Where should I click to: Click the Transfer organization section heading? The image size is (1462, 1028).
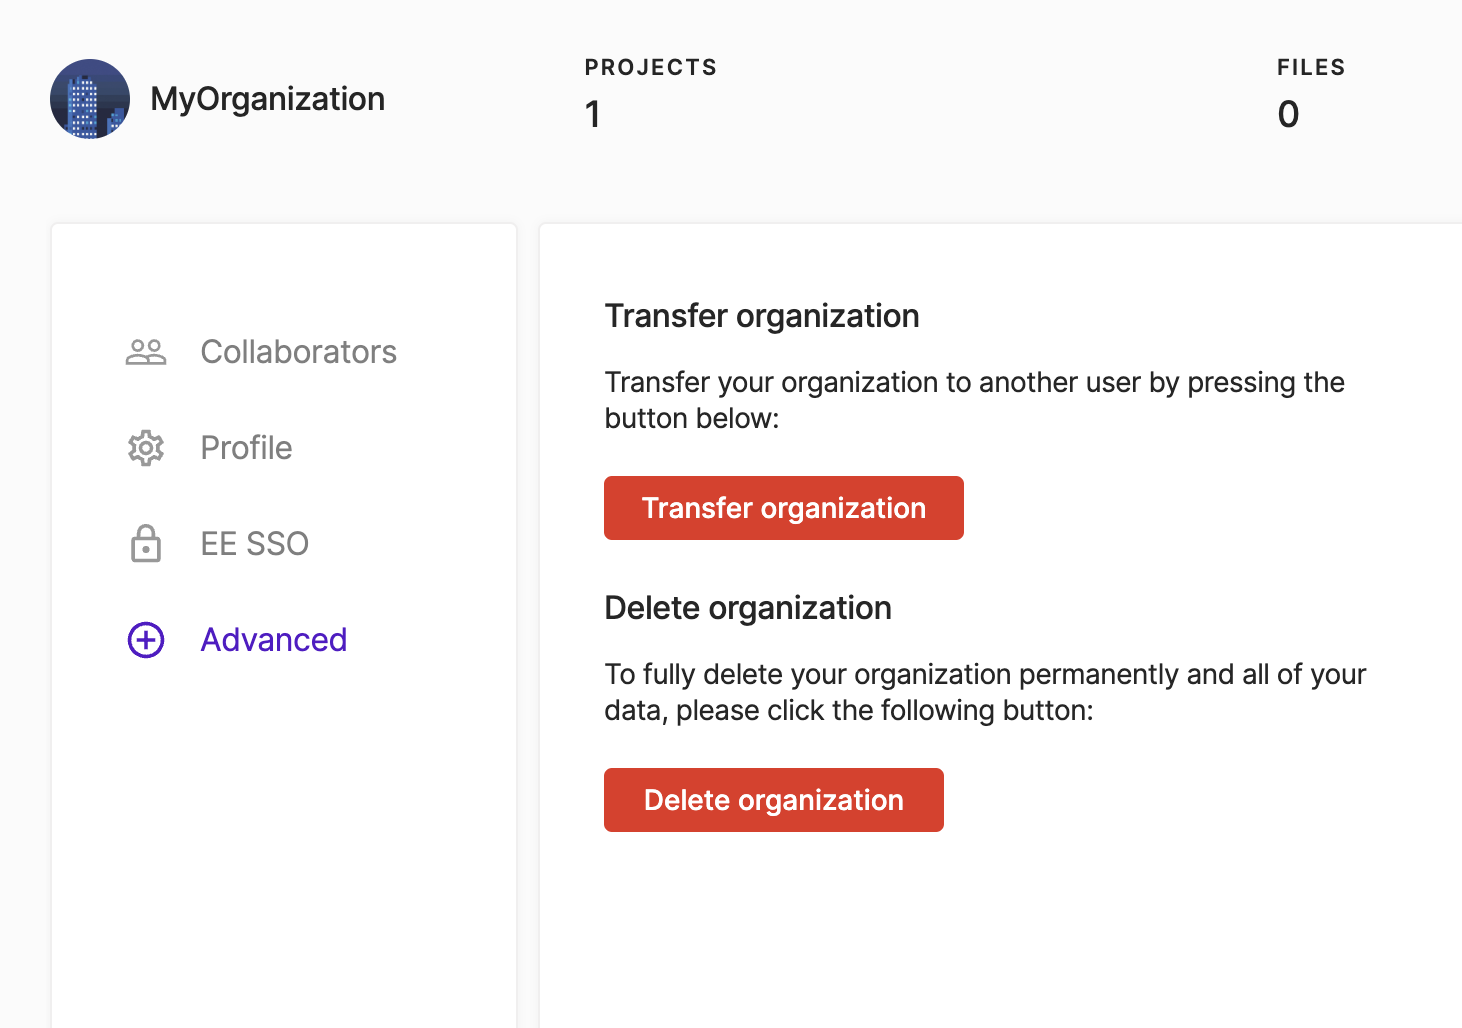click(762, 316)
